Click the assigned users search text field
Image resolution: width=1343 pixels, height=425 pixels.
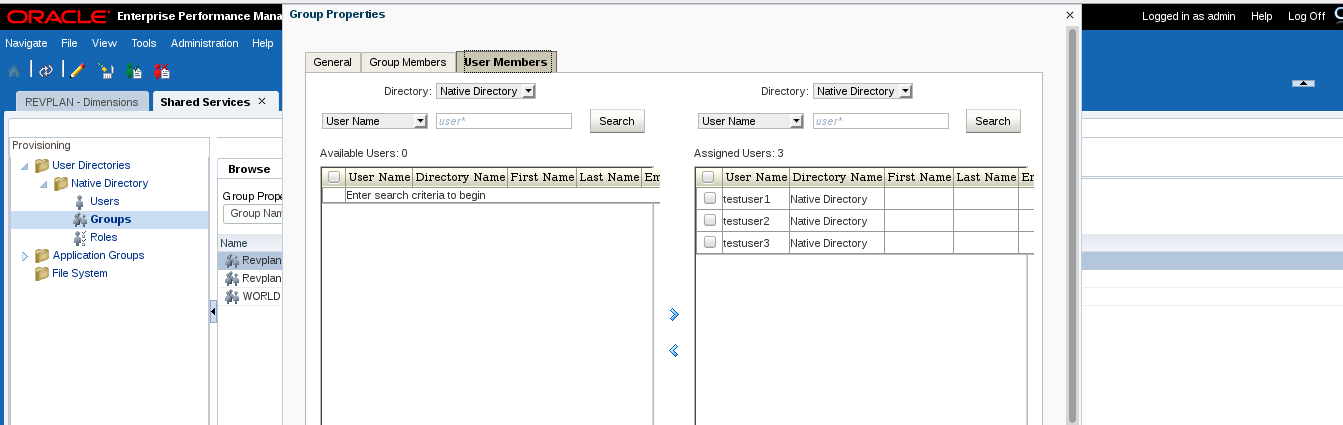click(880, 121)
